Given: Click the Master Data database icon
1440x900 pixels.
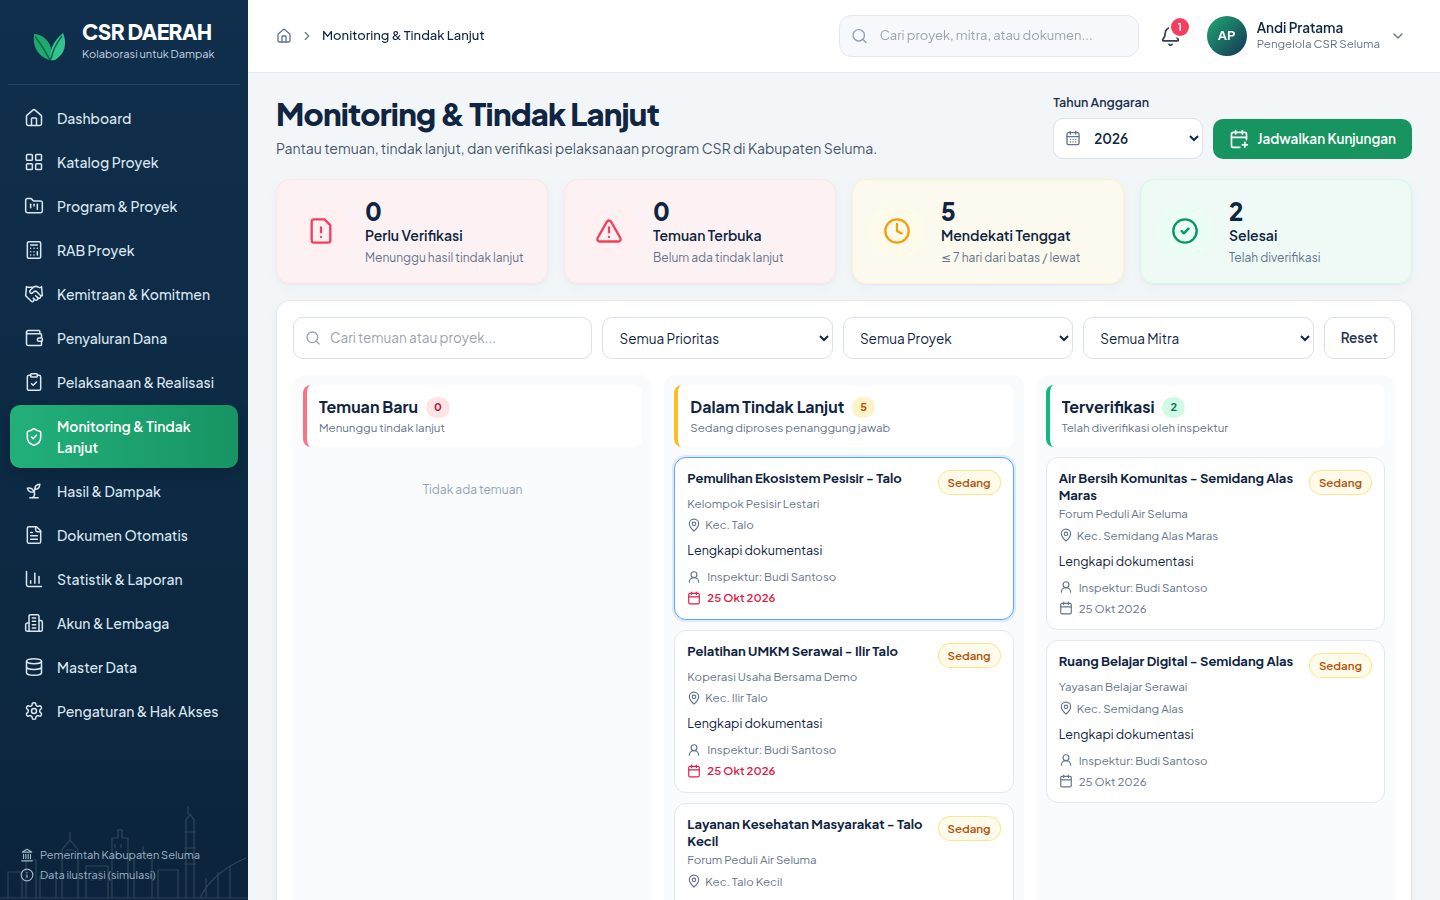Looking at the screenshot, I should point(34,667).
